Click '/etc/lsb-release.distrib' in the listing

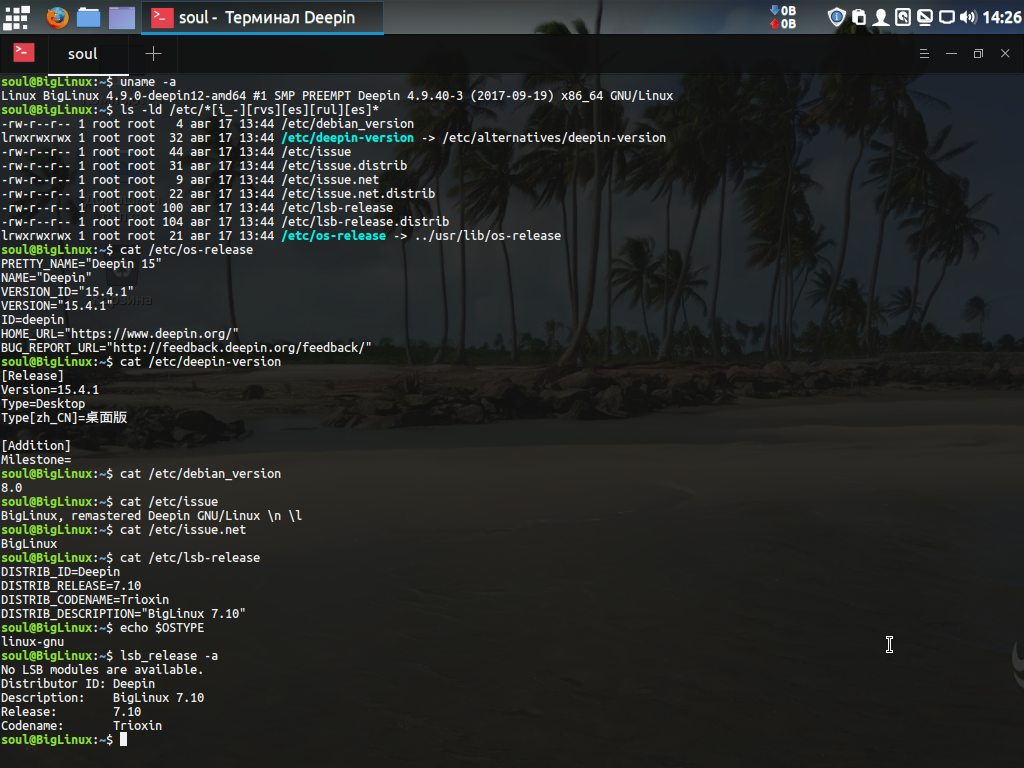366,222
